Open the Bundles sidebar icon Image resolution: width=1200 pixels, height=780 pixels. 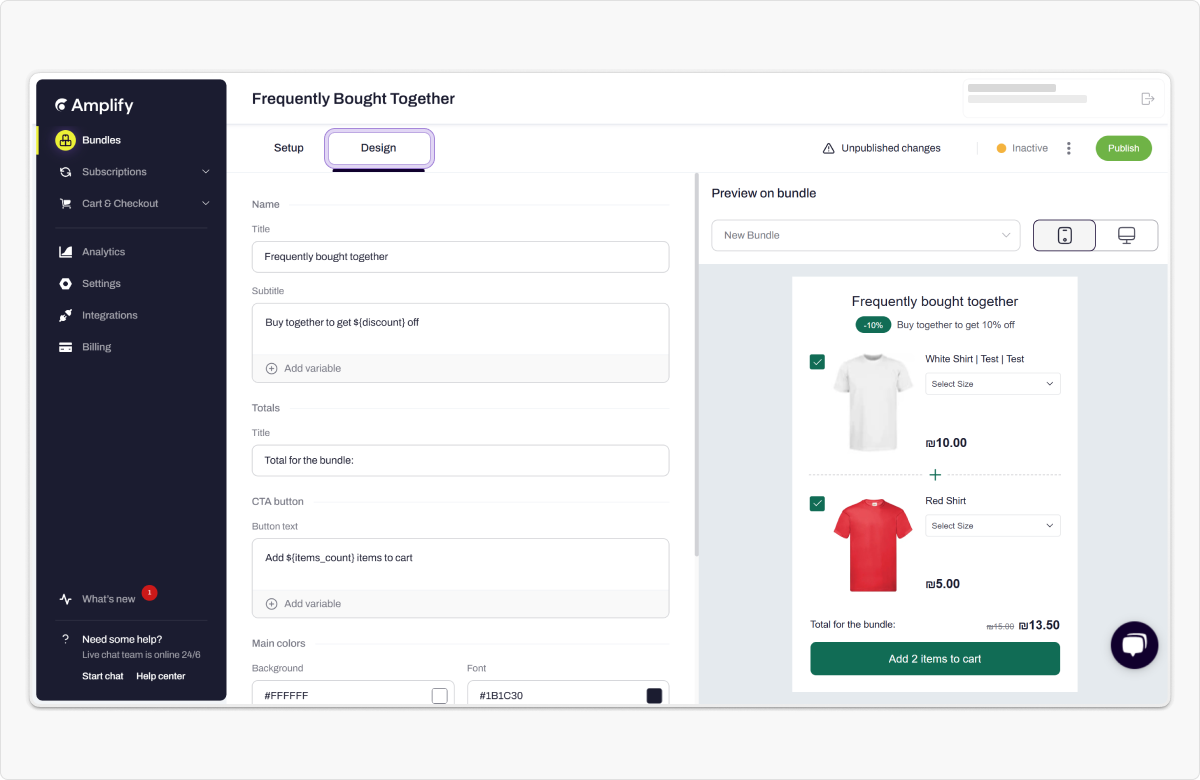coord(65,140)
